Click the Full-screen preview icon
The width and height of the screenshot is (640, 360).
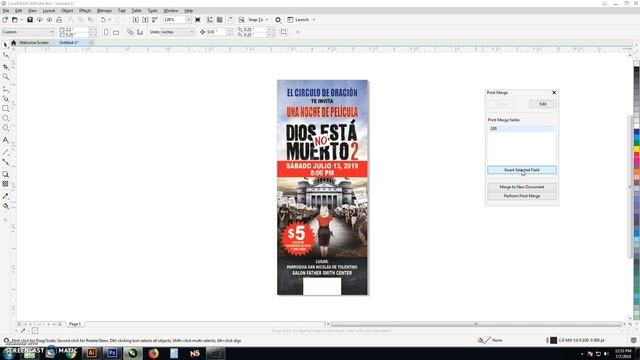tap(198, 20)
